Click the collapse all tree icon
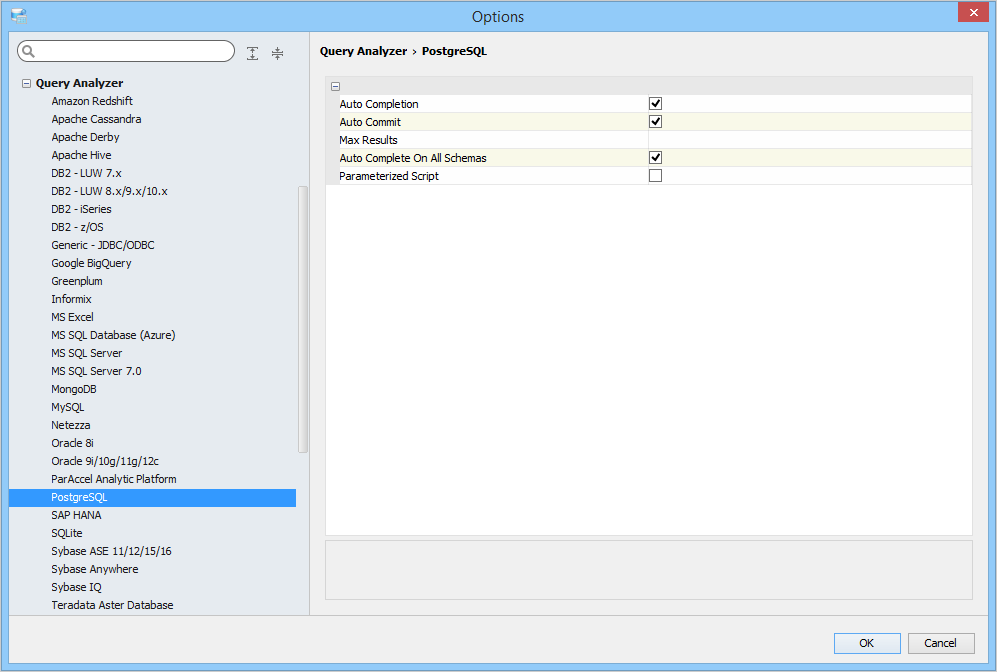Image resolution: width=997 pixels, height=672 pixels. click(277, 53)
